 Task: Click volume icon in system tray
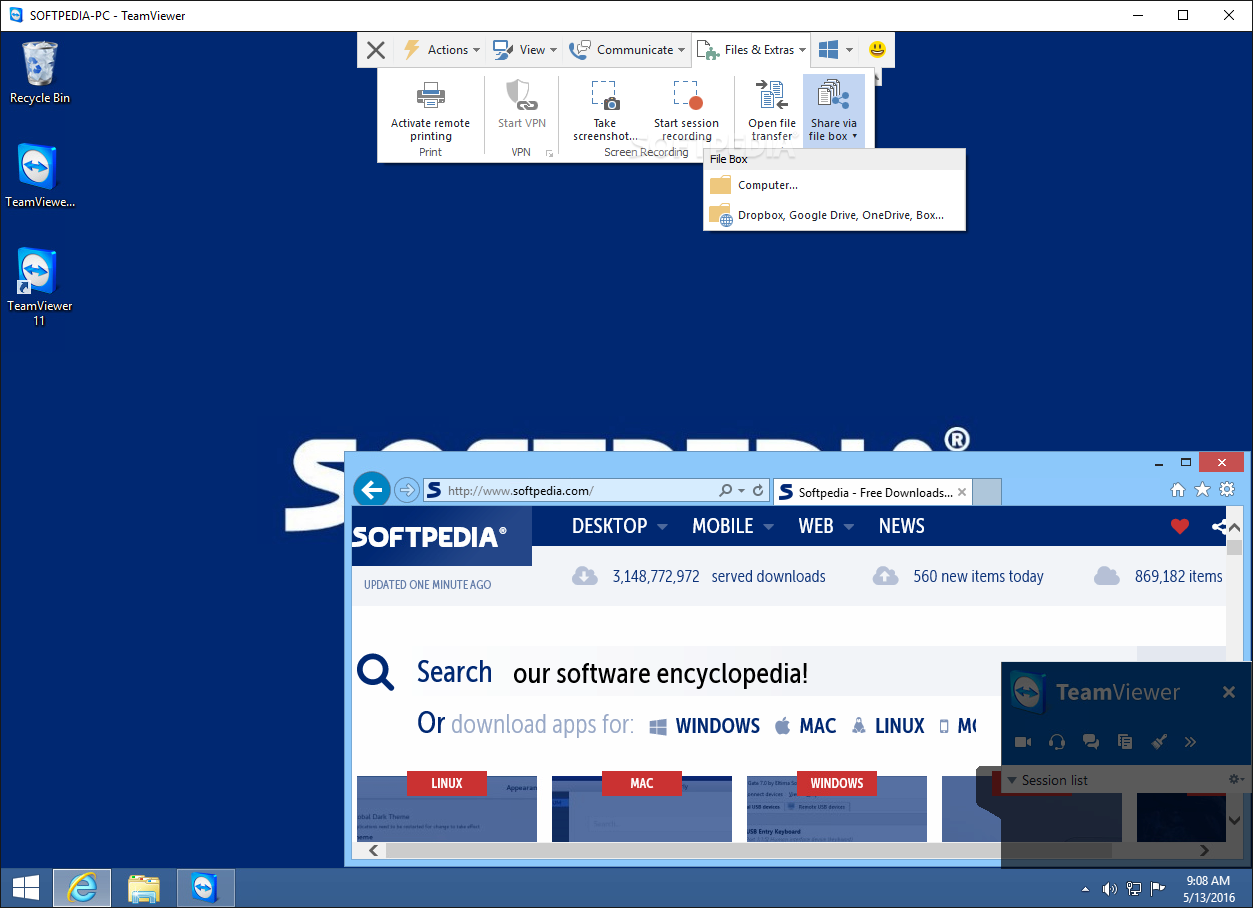point(1110,888)
